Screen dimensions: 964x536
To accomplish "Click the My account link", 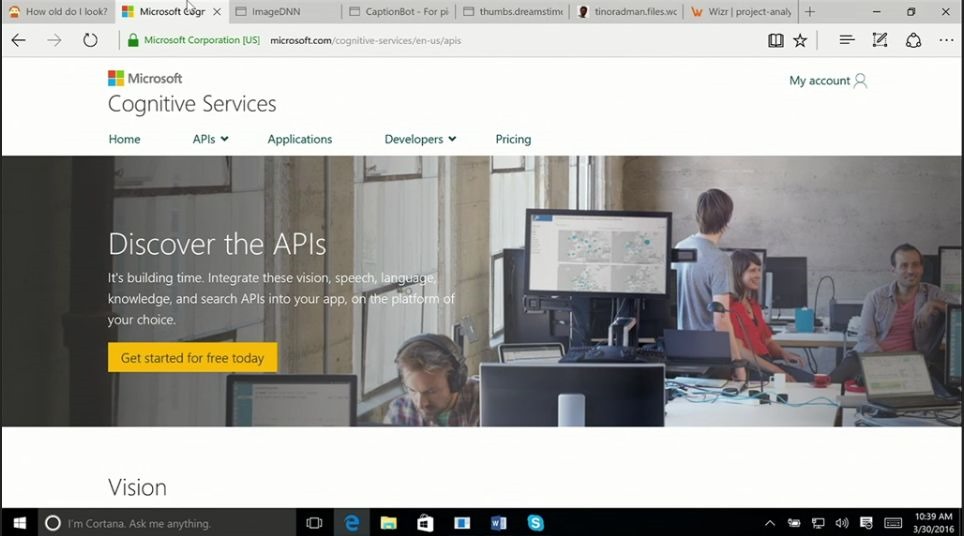I will point(819,81).
